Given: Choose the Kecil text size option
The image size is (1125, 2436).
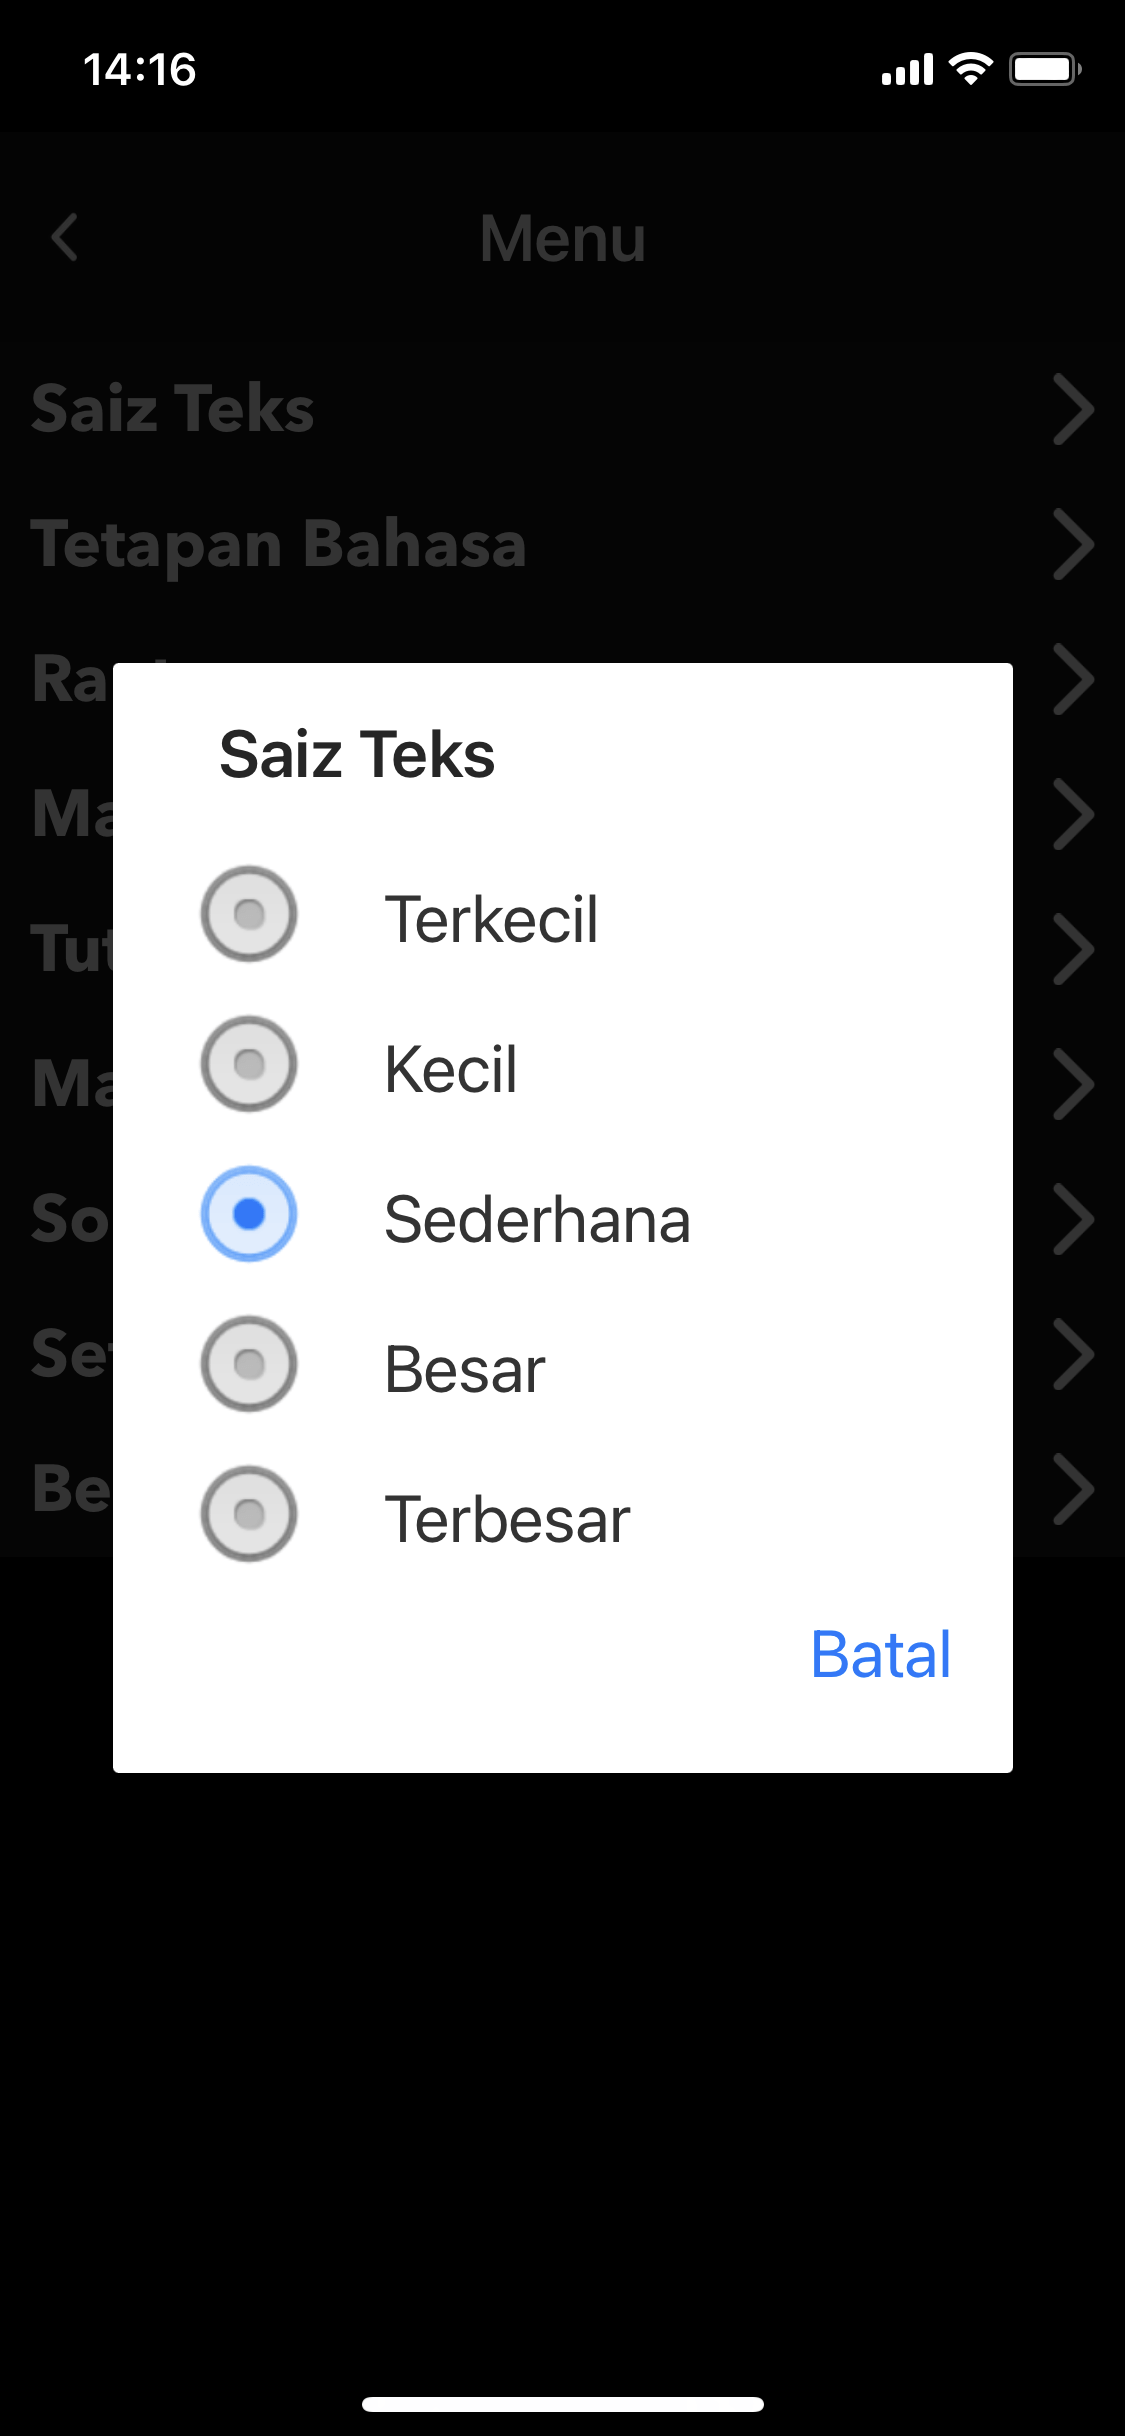Looking at the screenshot, I should (249, 1064).
